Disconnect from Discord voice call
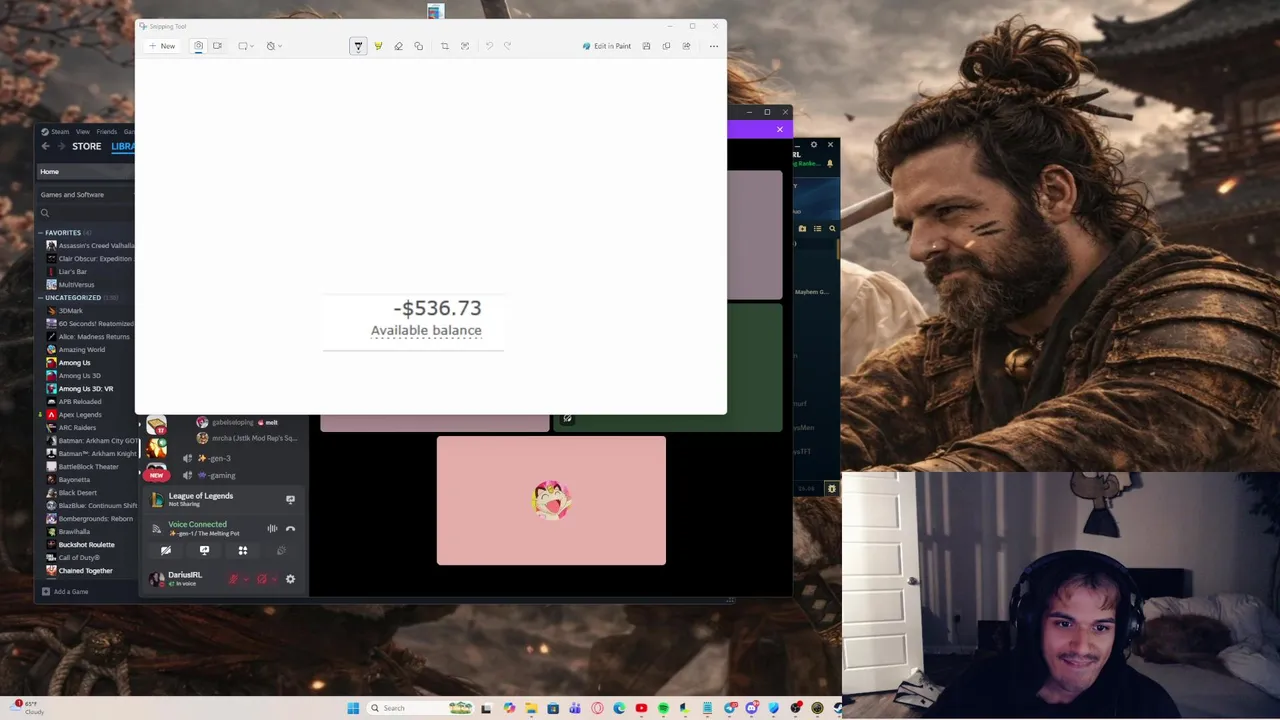 [x=291, y=528]
